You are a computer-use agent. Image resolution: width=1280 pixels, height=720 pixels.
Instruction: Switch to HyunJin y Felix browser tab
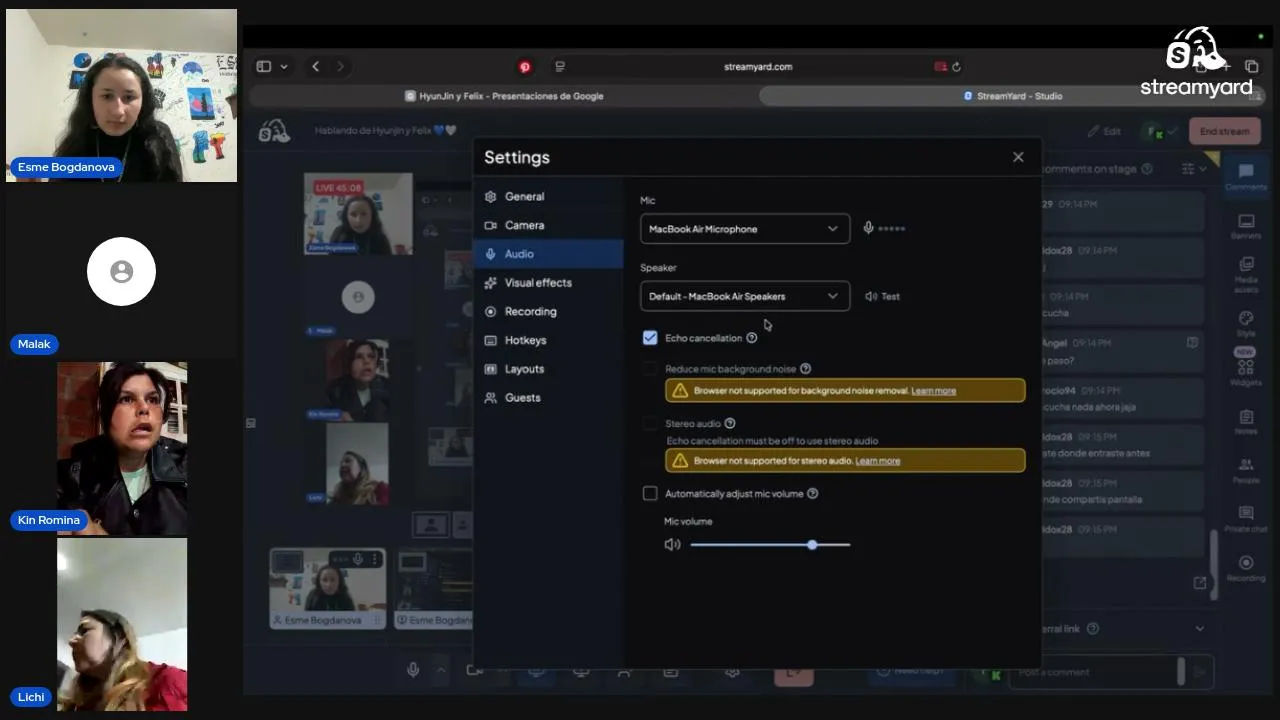pyautogui.click(x=504, y=96)
